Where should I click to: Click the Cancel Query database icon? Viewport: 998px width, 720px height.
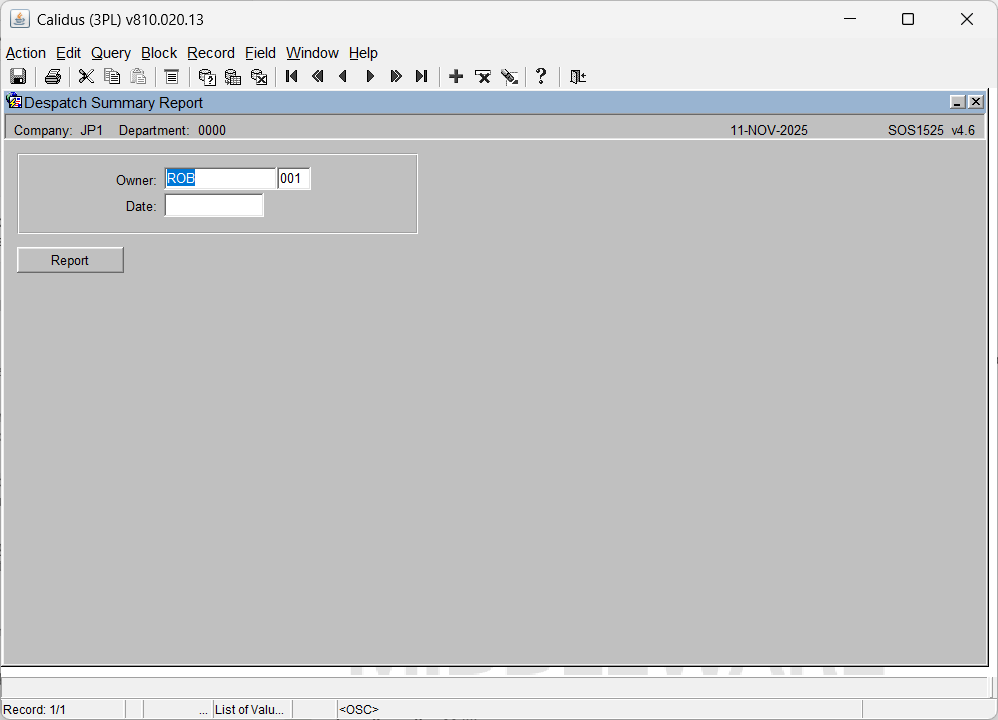pyautogui.click(x=259, y=77)
